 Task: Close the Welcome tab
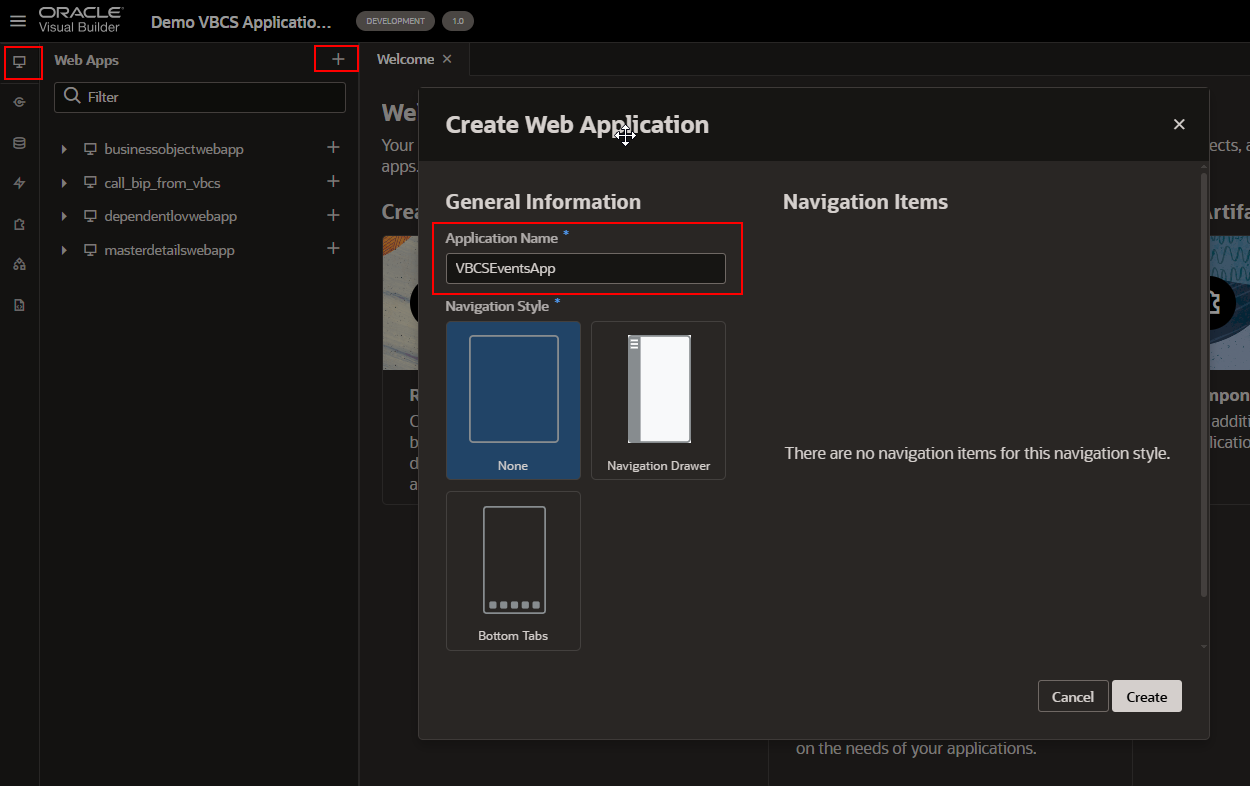[x=447, y=59]
